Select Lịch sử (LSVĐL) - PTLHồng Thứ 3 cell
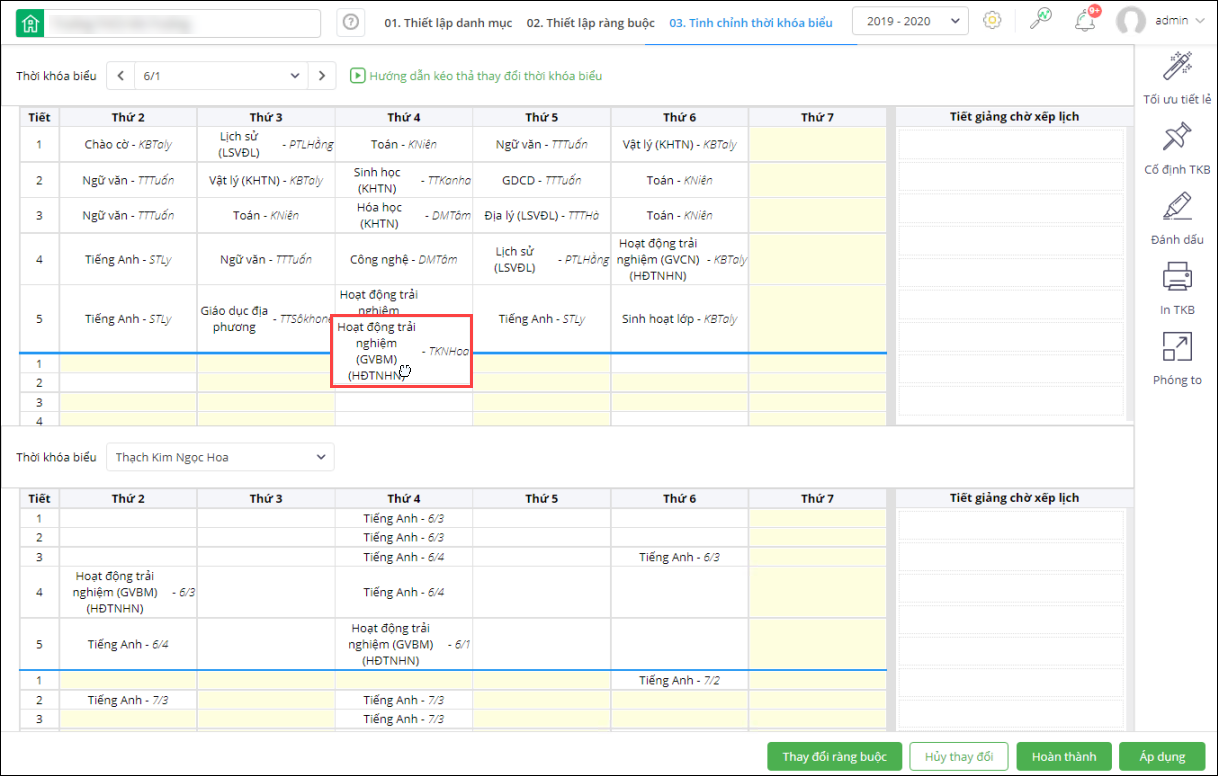This screenshot has width=1218, height=776. [x=266, y=144]
